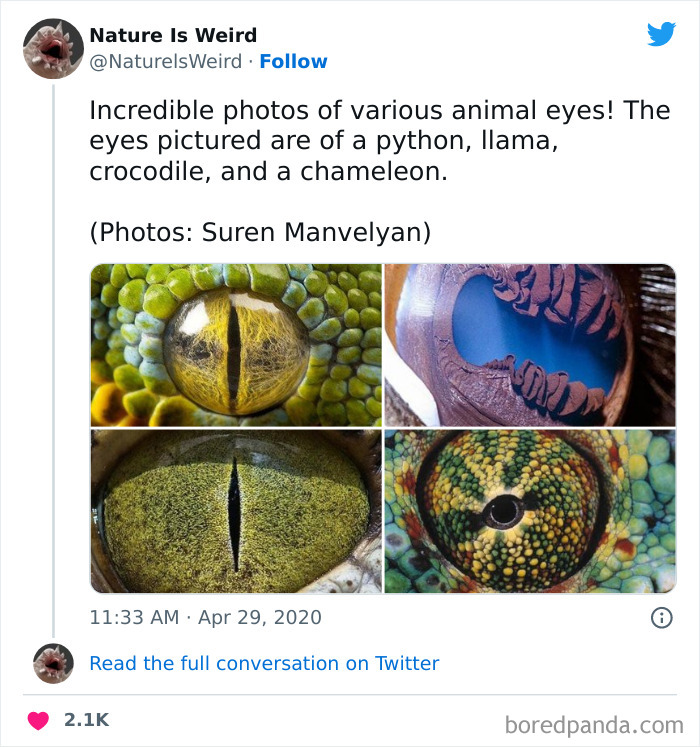Viewport: 700px width, 747px height.
Task: Click the tweet info icon
Action: (x=661, y=618)
